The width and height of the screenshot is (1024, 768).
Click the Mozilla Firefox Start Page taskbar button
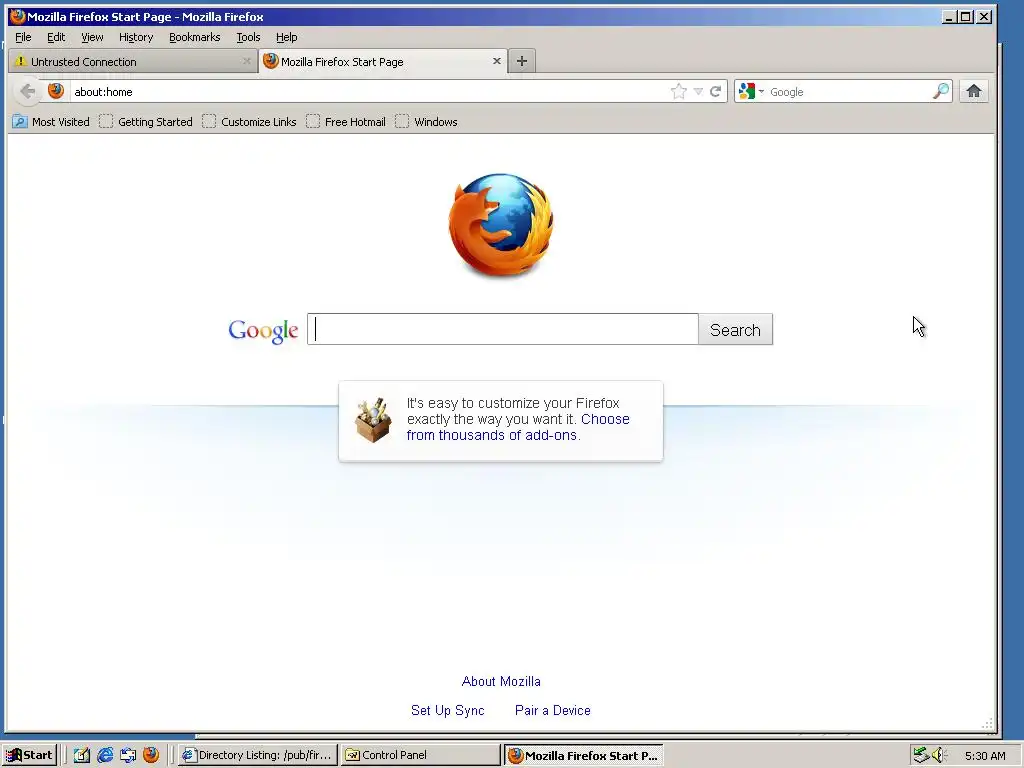(x=583, y=755)
